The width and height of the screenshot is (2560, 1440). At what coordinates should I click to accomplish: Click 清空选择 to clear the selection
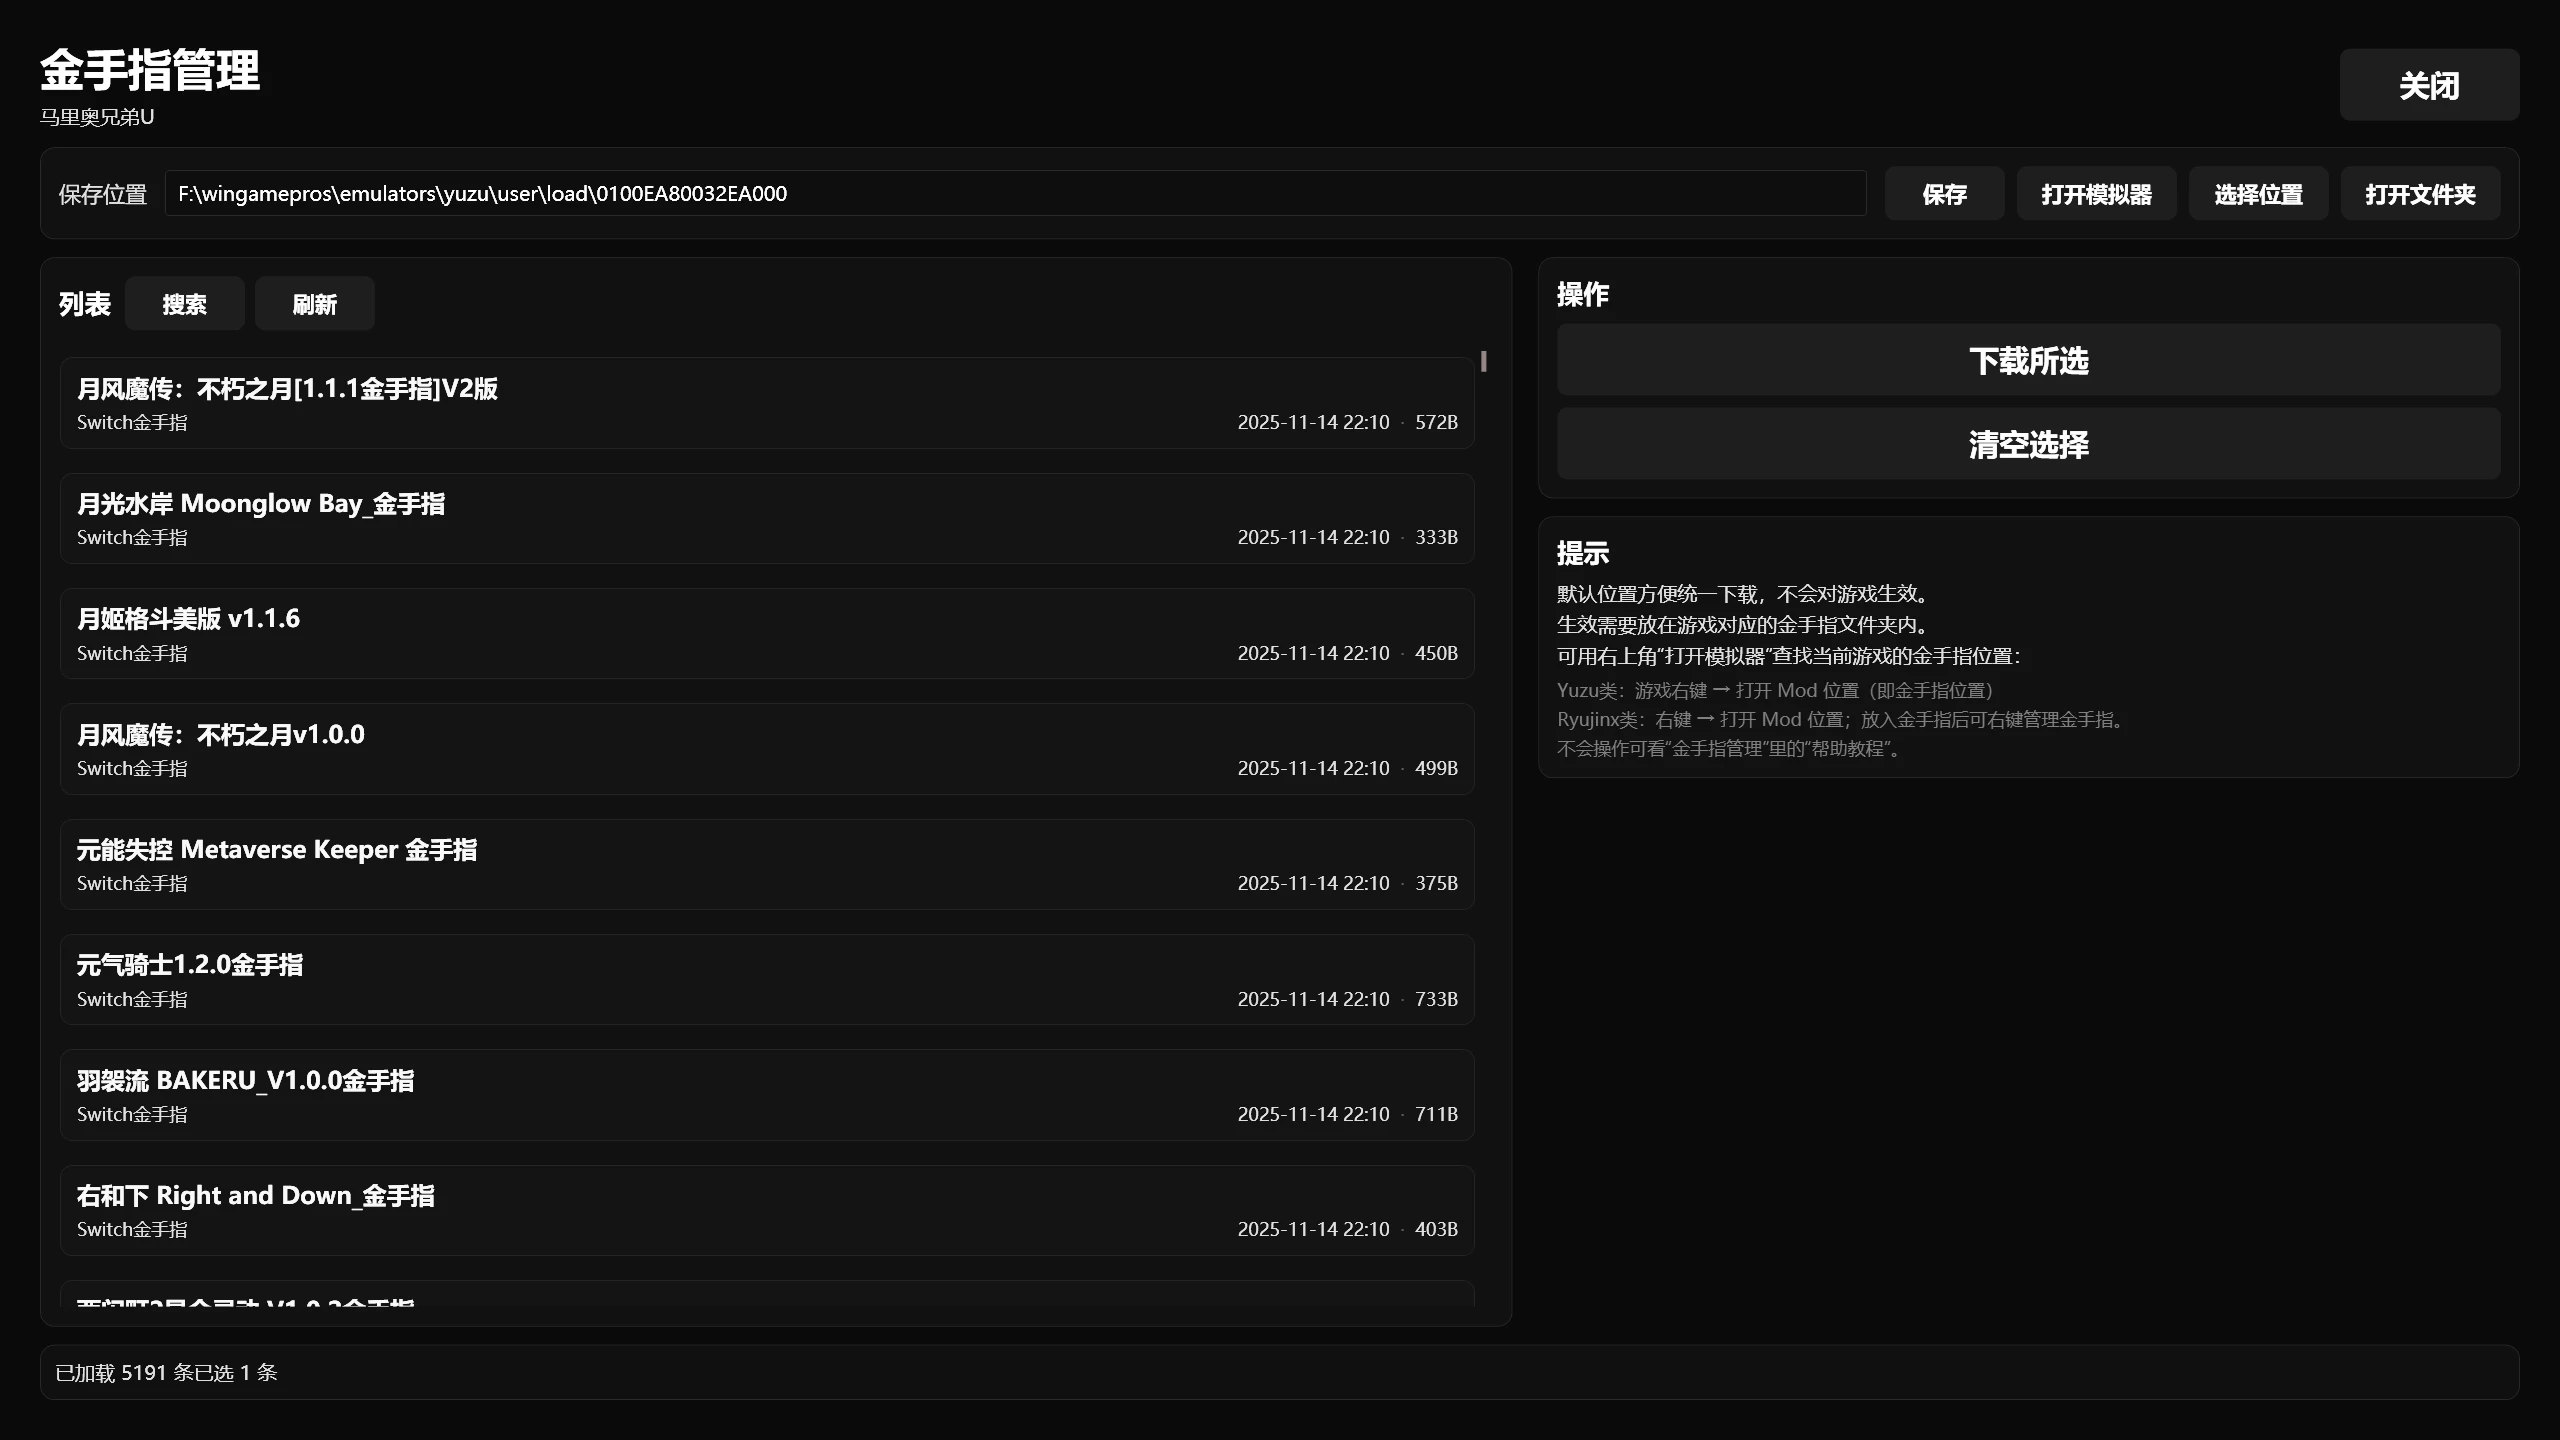(x=2028, y=444)
